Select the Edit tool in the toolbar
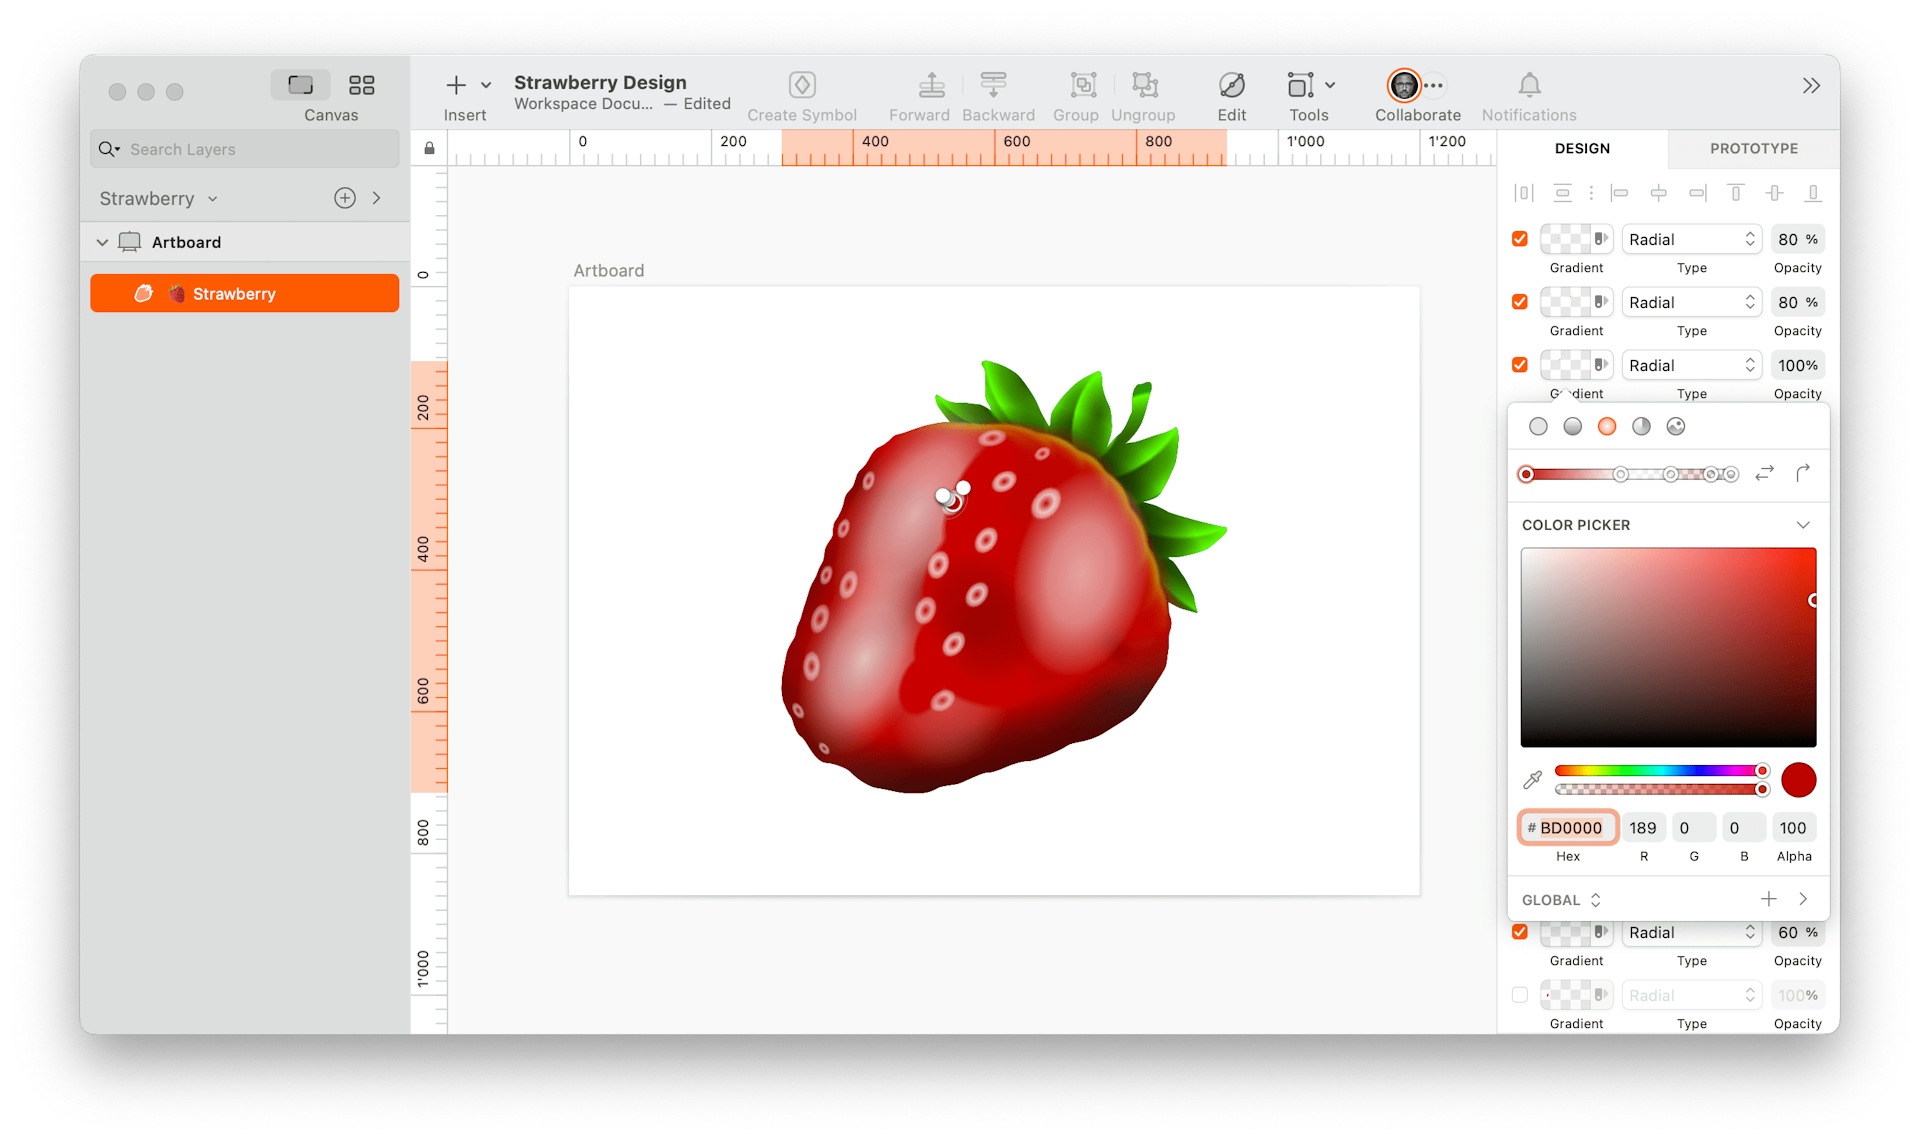This screenshot has width=1920, height=1140. [1231, 85]
